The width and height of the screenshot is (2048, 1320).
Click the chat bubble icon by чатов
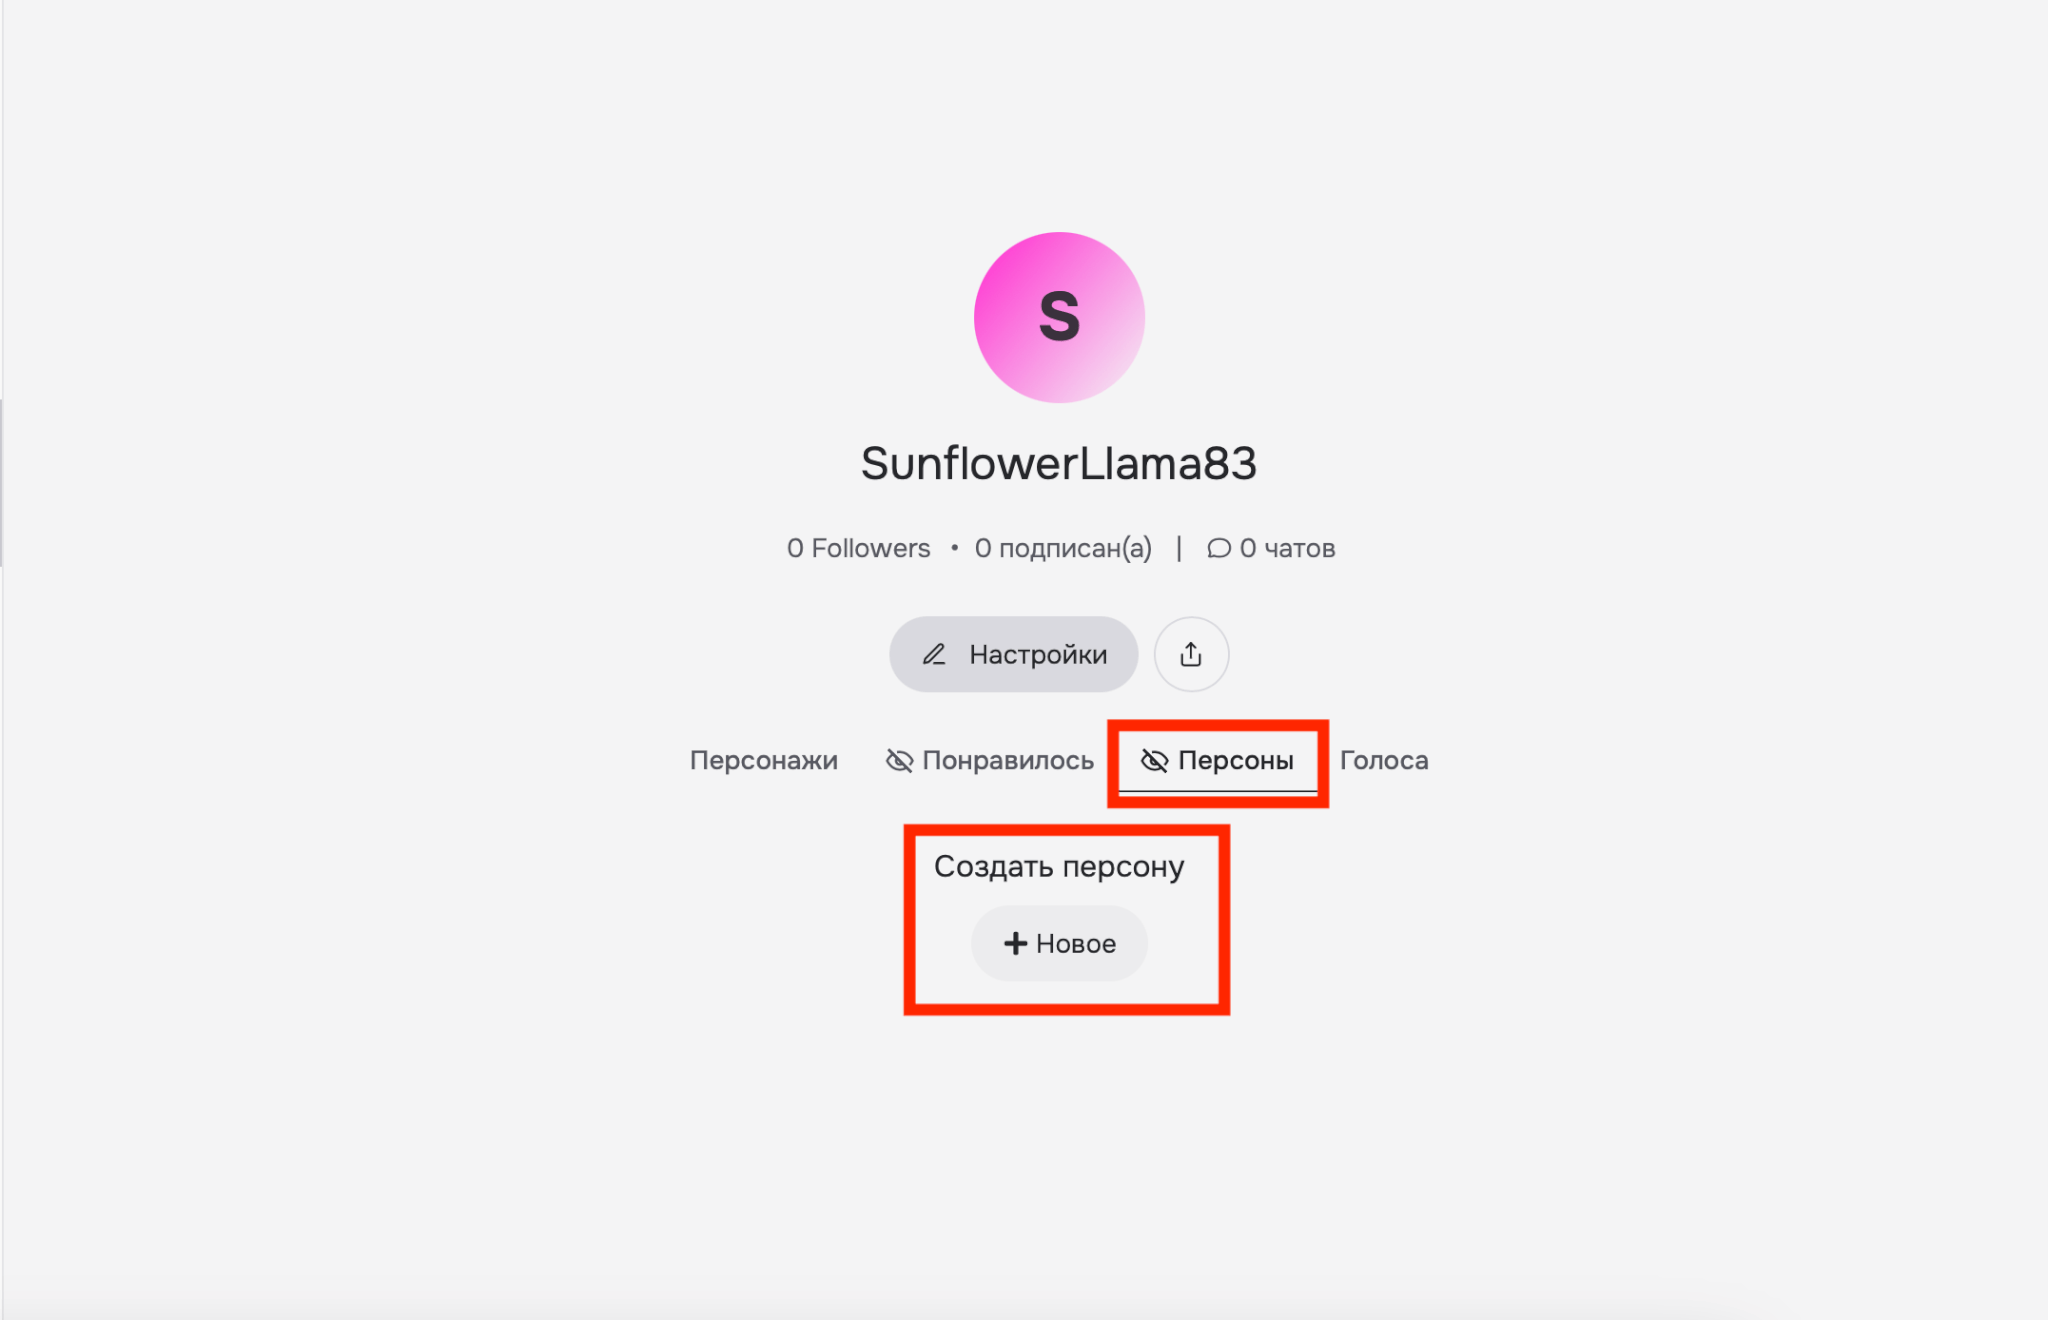click(x=1218, y=548)
